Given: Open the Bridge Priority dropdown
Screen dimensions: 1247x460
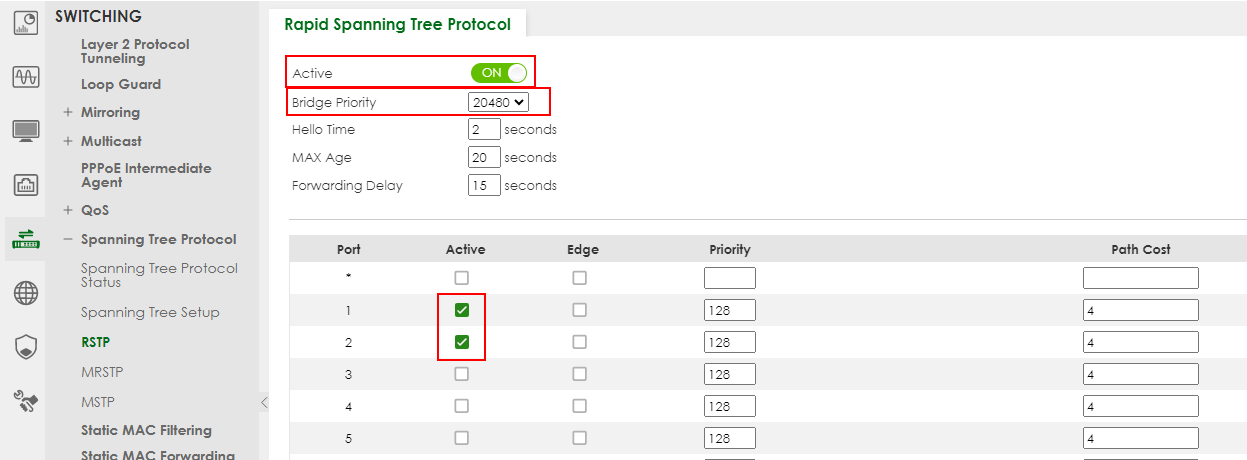Looking at the screenshot, I should [498, 102].
